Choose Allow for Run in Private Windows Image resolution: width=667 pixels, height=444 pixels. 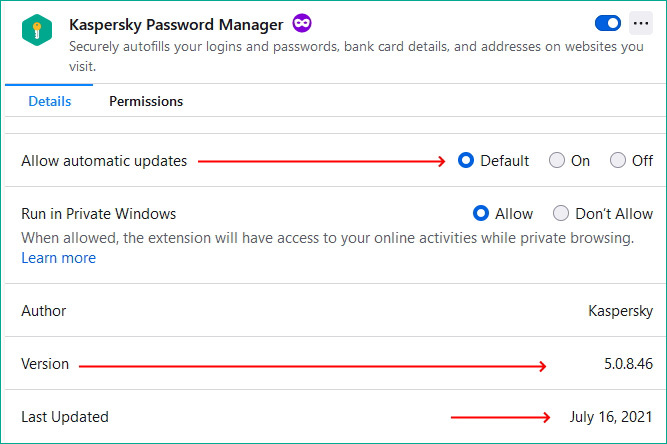coord(481,213)
